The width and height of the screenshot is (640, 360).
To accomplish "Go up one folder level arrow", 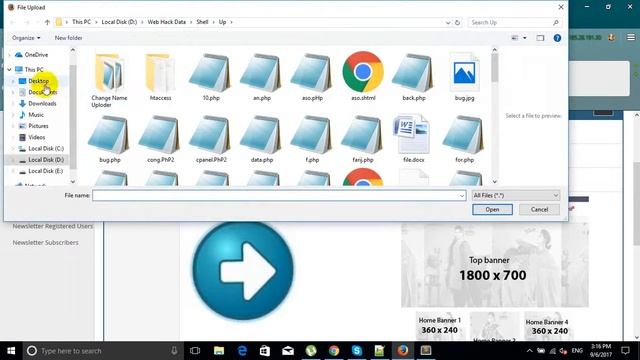I will 47,22.
